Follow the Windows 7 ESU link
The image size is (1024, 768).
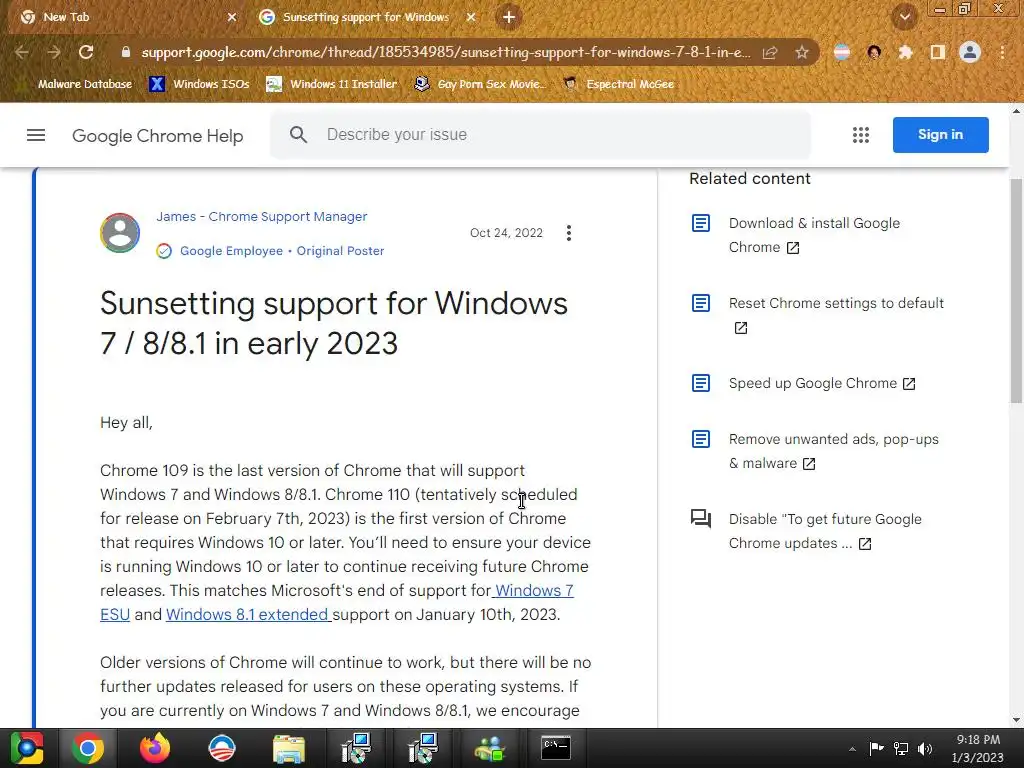click(533, 590)
